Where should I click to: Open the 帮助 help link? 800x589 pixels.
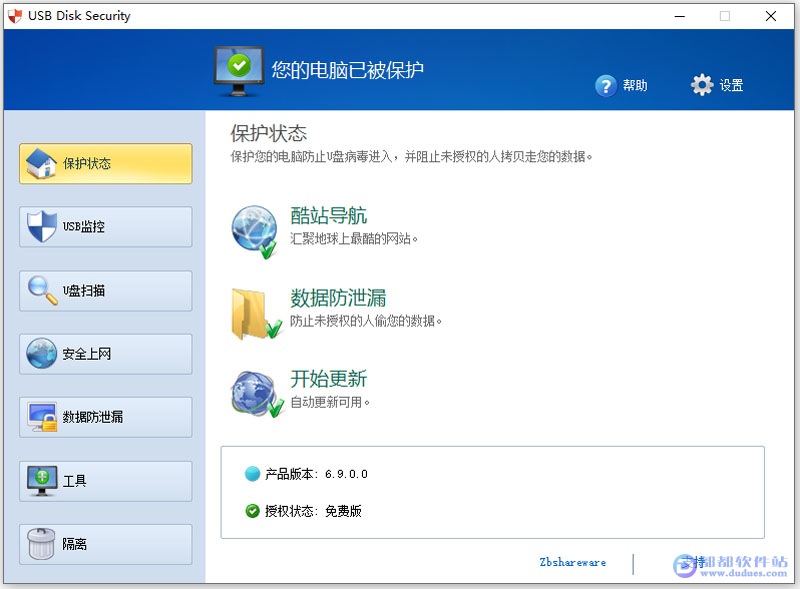[635, 85]
